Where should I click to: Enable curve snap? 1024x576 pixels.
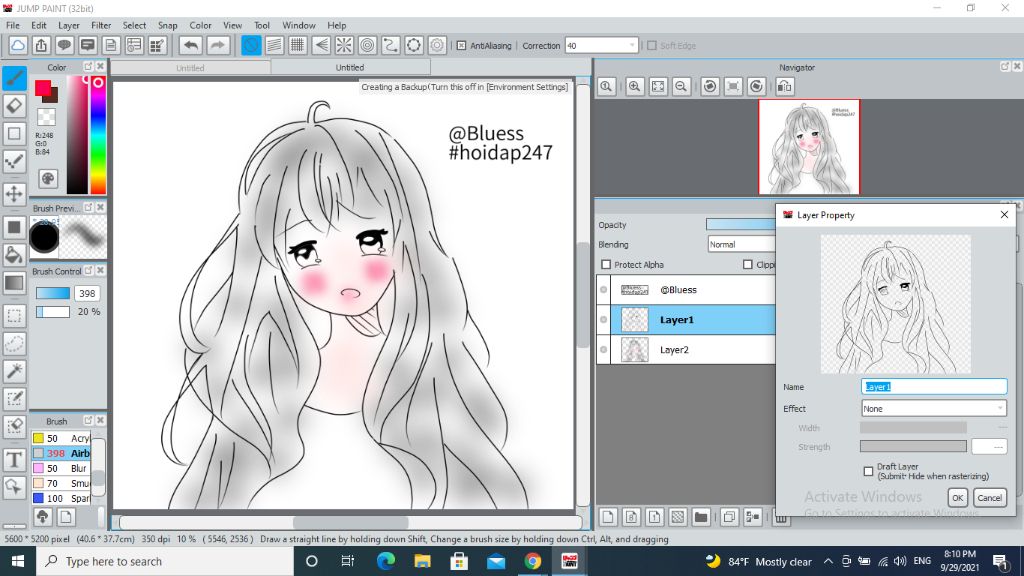(x=391, y=45)
